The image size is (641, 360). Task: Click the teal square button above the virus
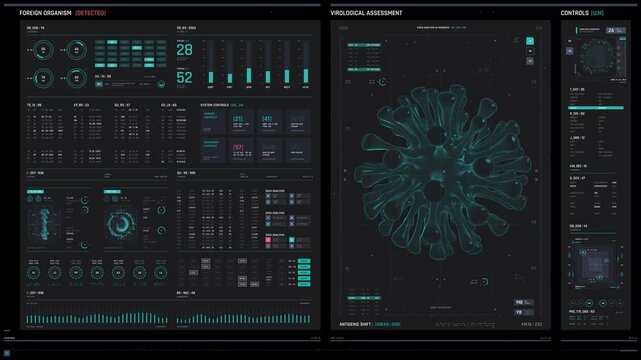(x=530, y=41)
